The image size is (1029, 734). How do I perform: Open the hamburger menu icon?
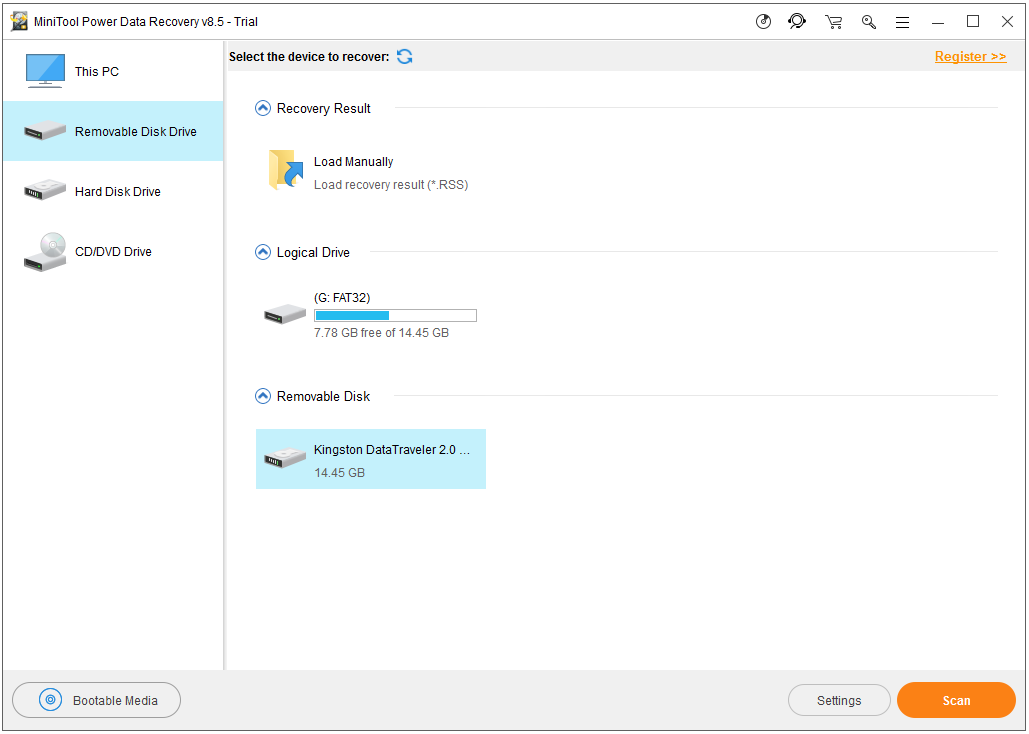click(x=902, y=22)
